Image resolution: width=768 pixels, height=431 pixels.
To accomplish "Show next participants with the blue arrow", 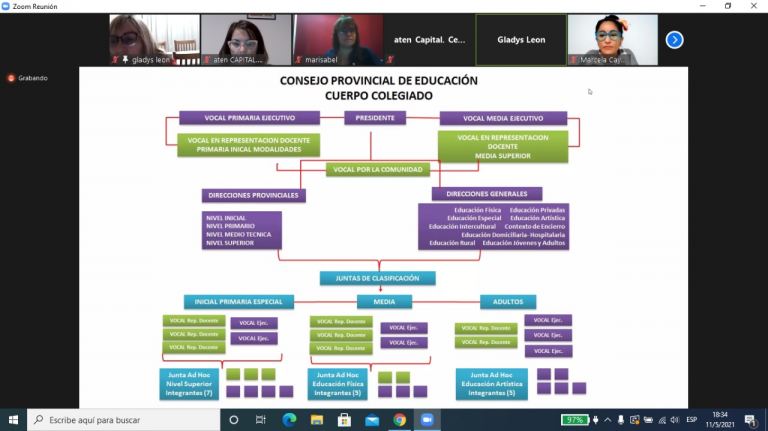I will pos(674,40).
